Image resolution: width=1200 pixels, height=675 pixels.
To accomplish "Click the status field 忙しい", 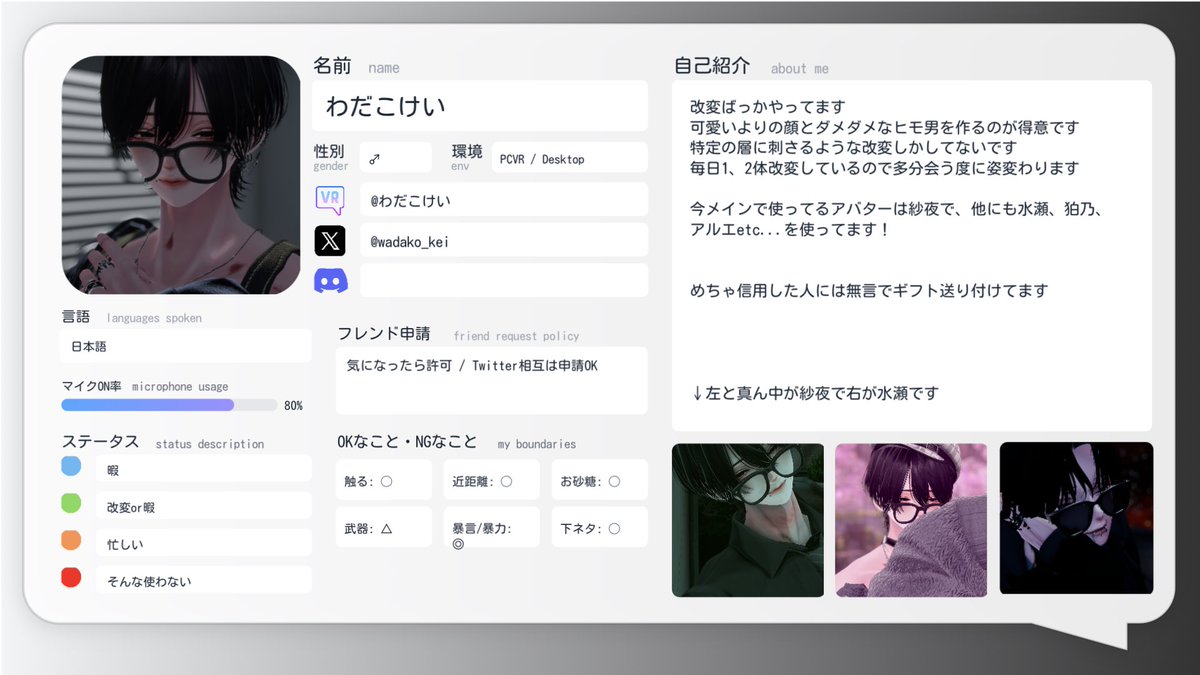I will click(x=204, y=543).
